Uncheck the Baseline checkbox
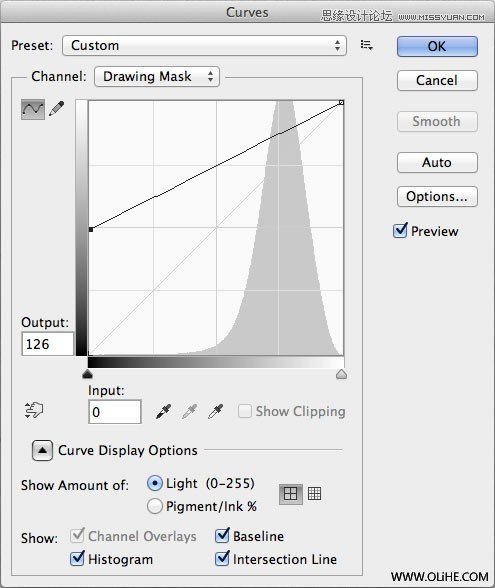This screenshot has height=588, width=495. pyautogui.click(x=222, y=536)
